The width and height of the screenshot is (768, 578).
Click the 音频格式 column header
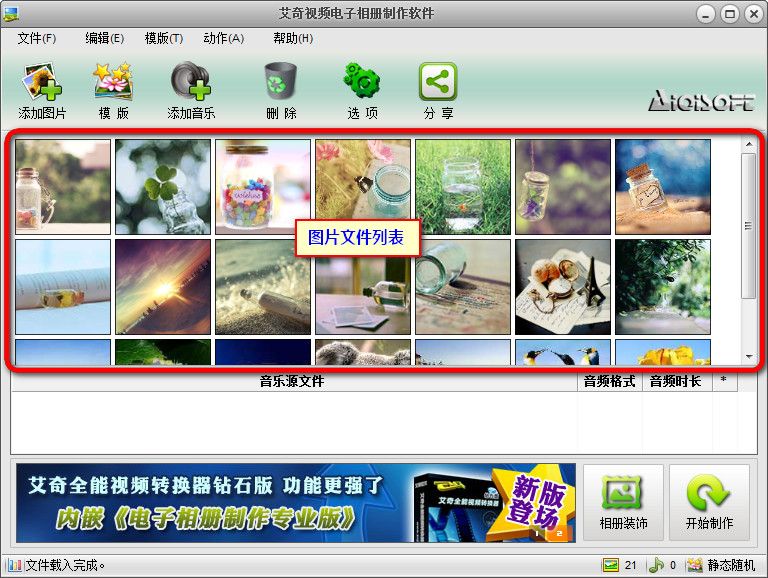click(x=610, y=381)
